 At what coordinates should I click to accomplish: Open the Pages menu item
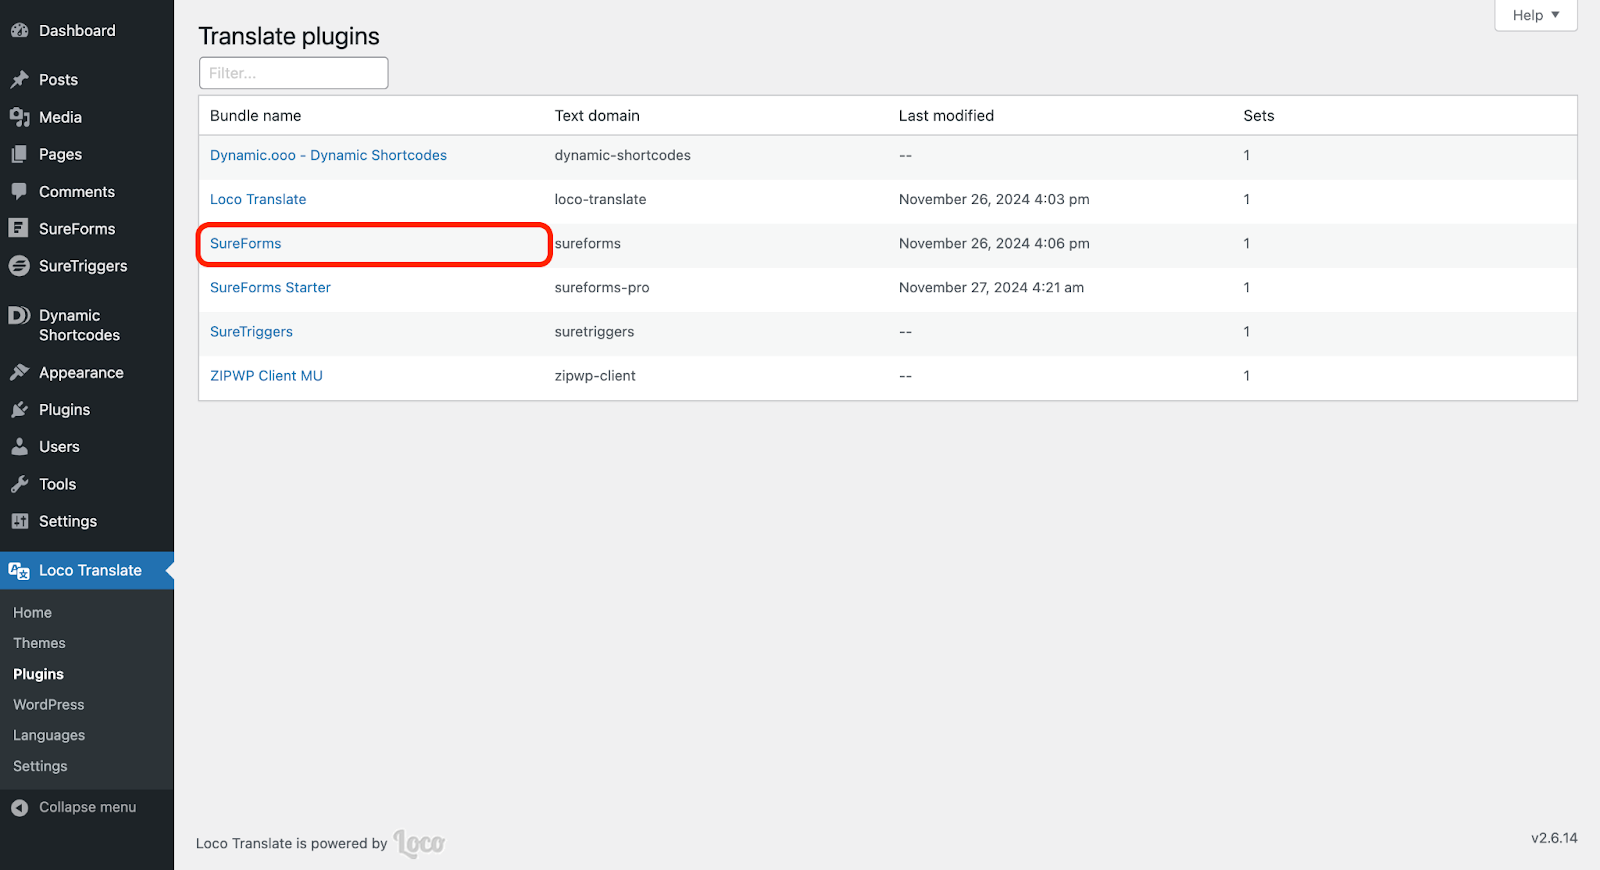pos(60,154)
